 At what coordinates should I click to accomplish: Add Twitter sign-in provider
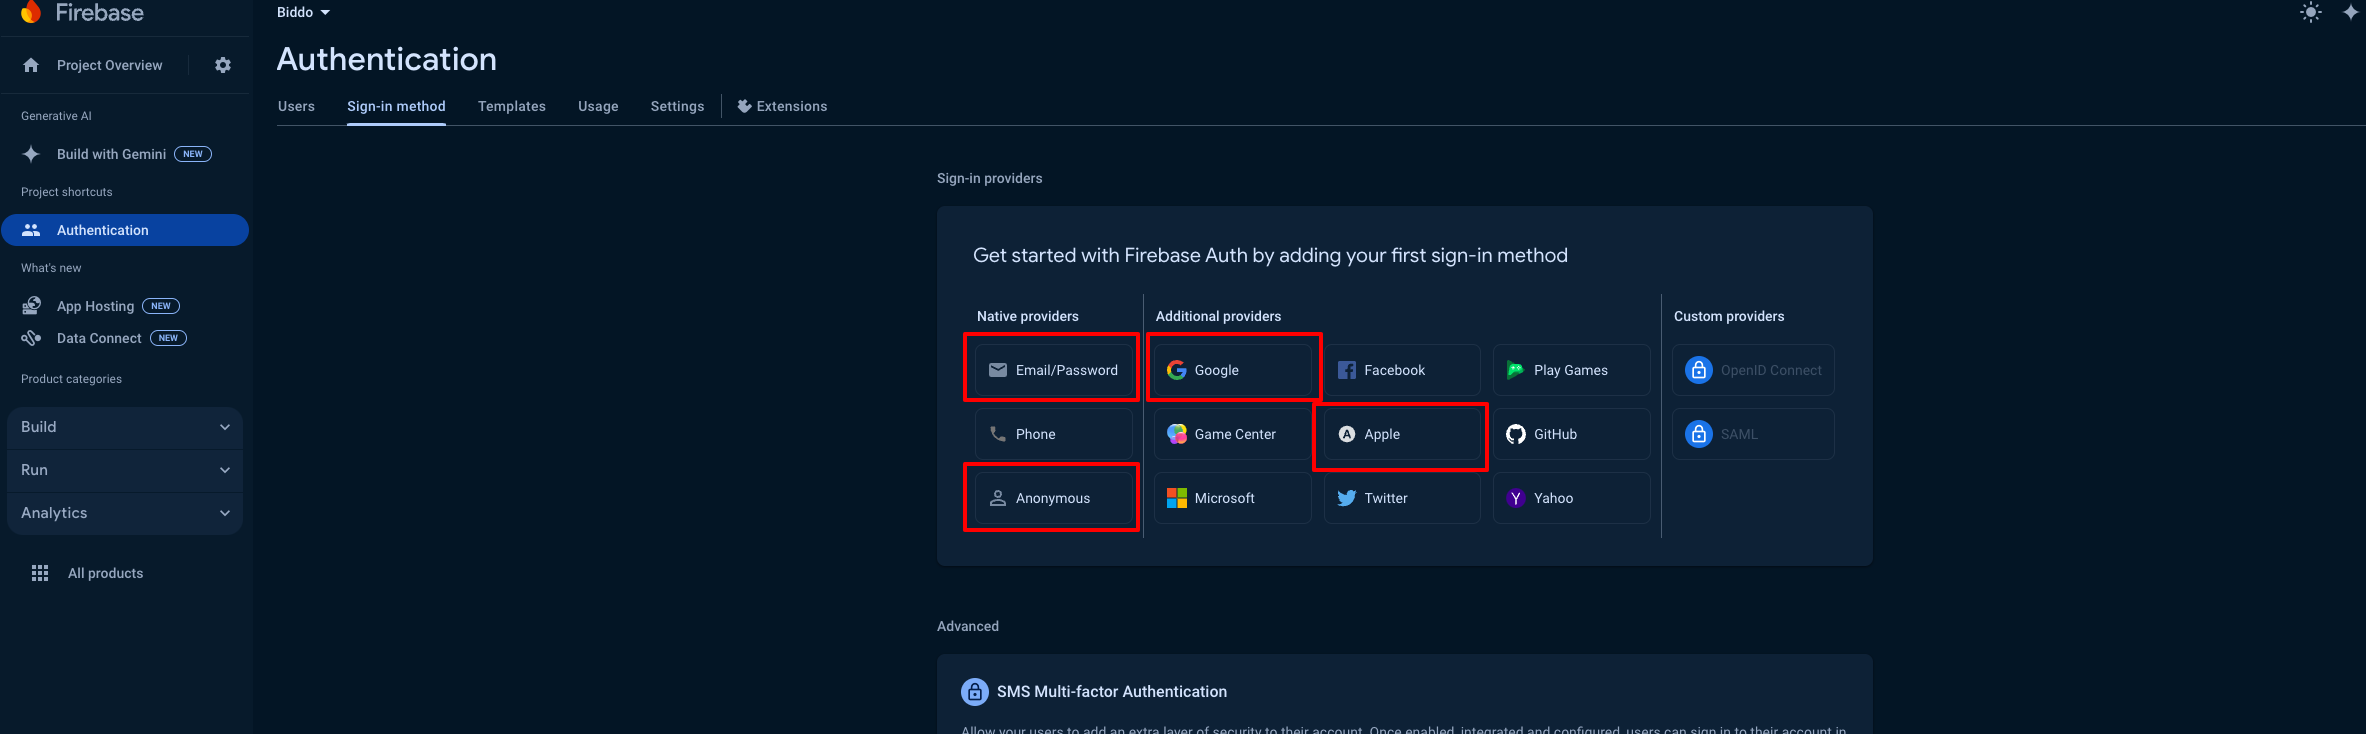(x=1402, y=498)
